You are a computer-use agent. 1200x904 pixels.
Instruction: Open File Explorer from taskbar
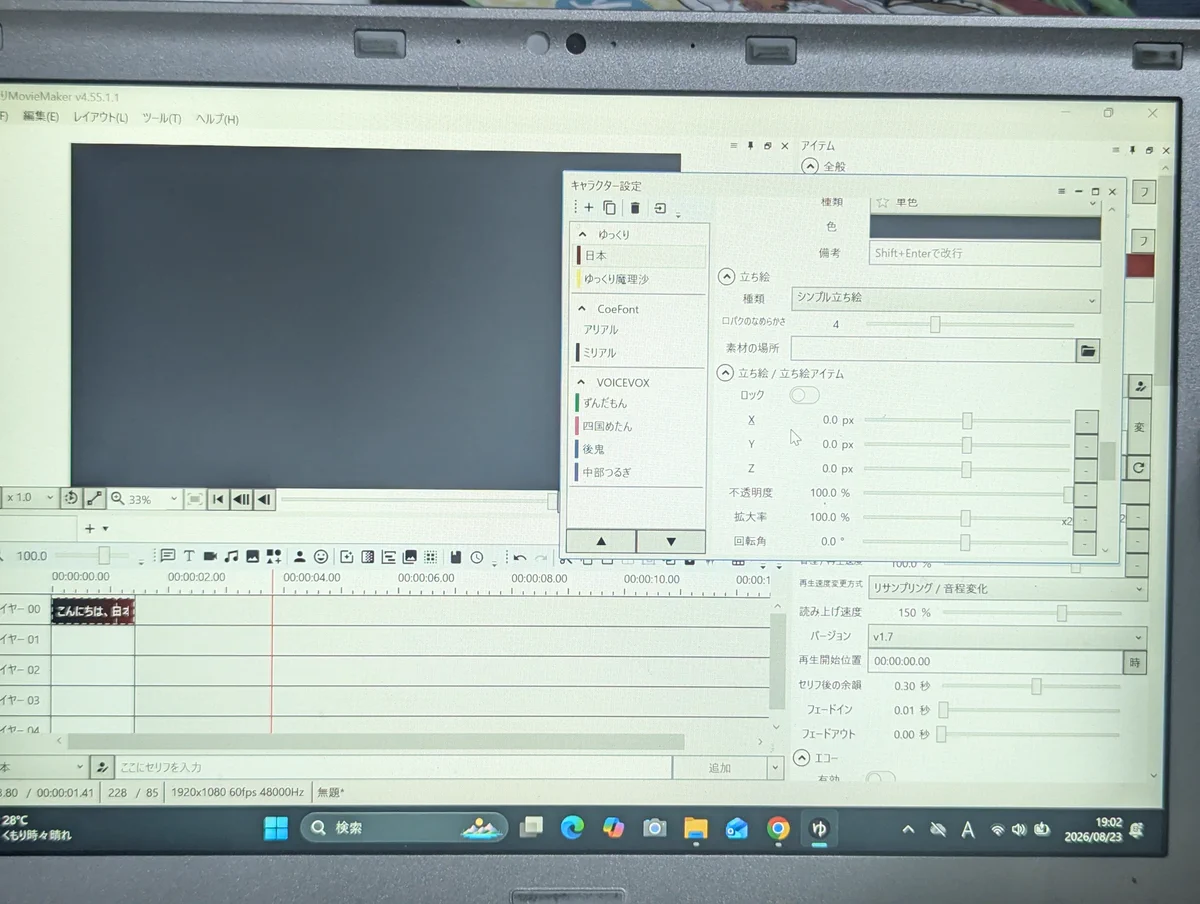pos(695,828)
